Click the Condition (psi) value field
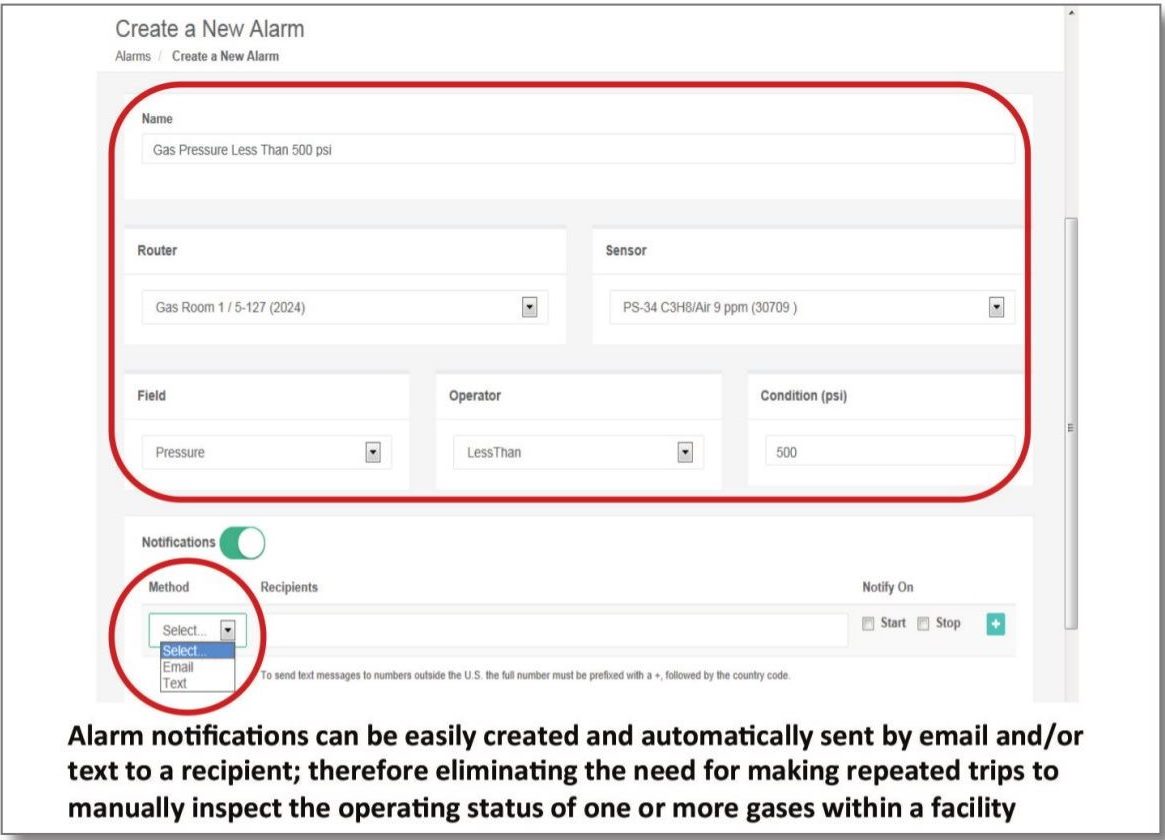Image resolution: width=1165 pixels, height=840 pixels. click(890, 453)
